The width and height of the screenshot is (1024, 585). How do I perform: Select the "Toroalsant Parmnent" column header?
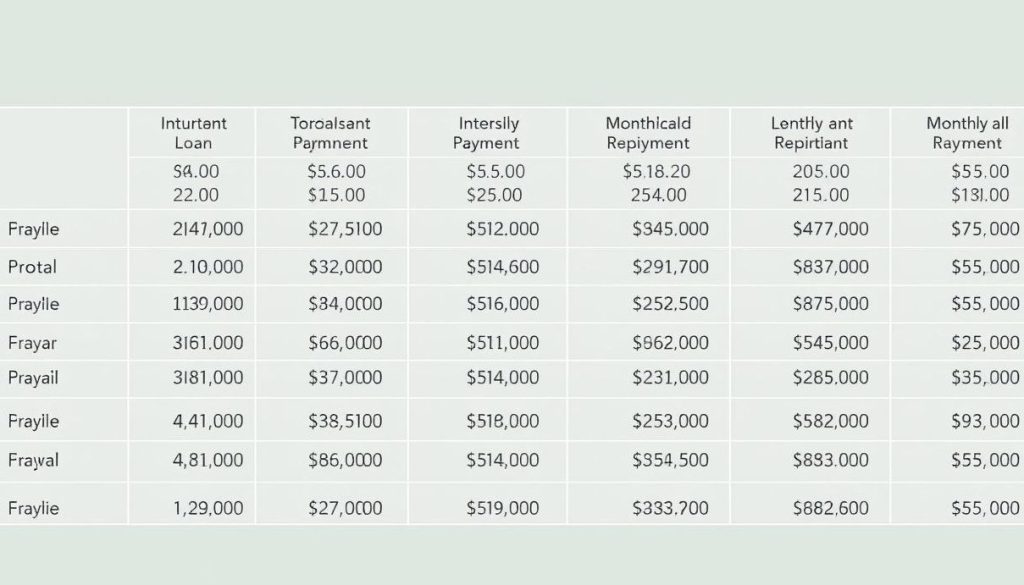[330, 133]
